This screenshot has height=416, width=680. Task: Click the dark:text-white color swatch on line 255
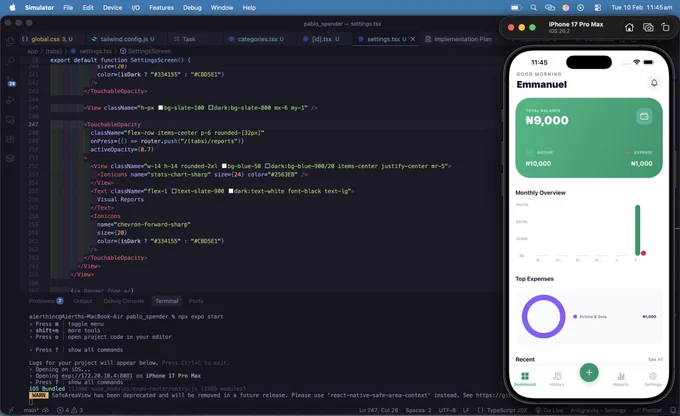point(231,191)
